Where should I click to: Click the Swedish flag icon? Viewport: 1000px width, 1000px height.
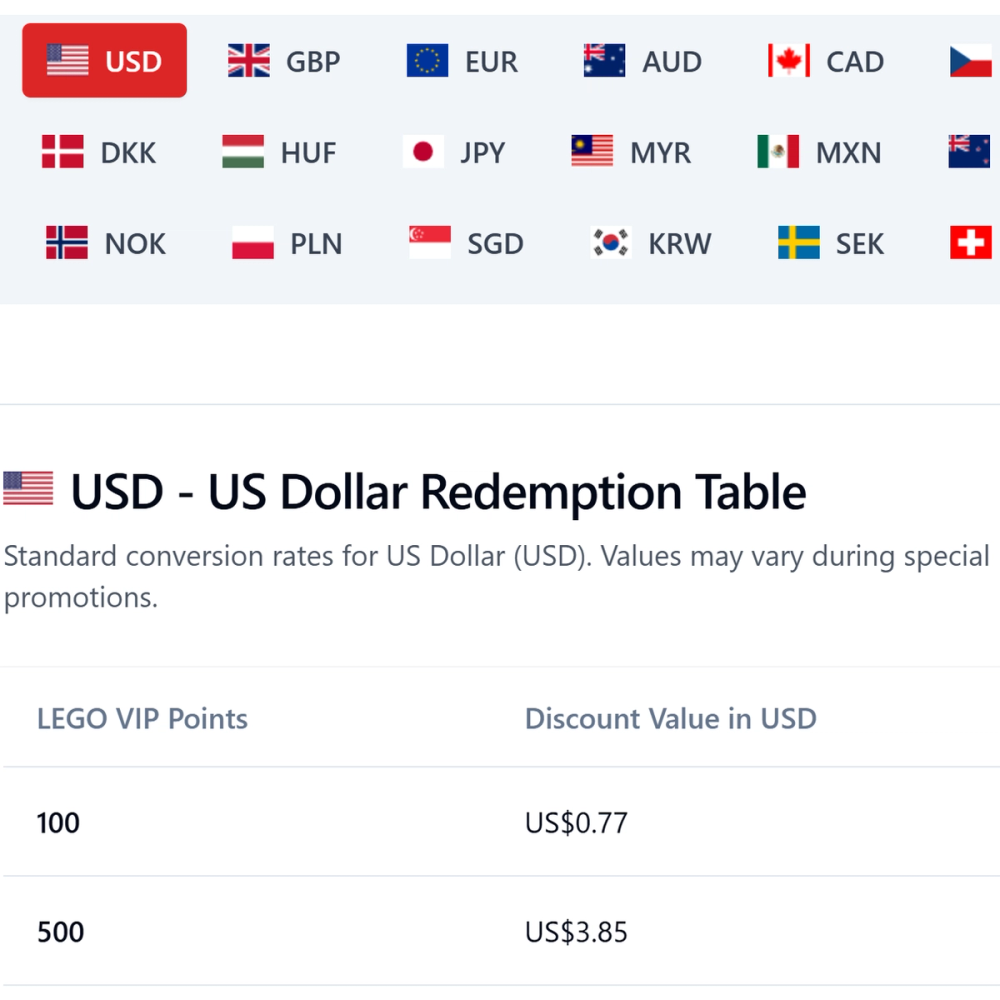click(x=798, y=243)
